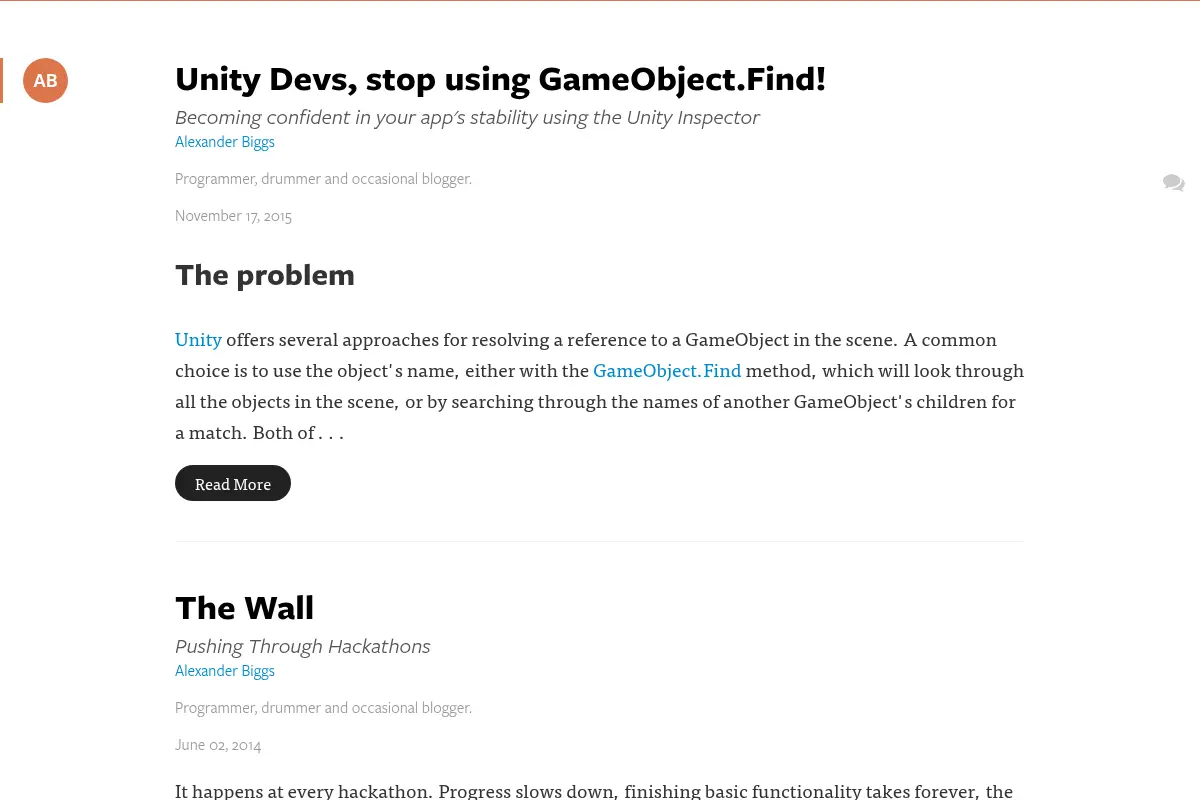Click the author bio under The Wall post

[x=323, y=707]
